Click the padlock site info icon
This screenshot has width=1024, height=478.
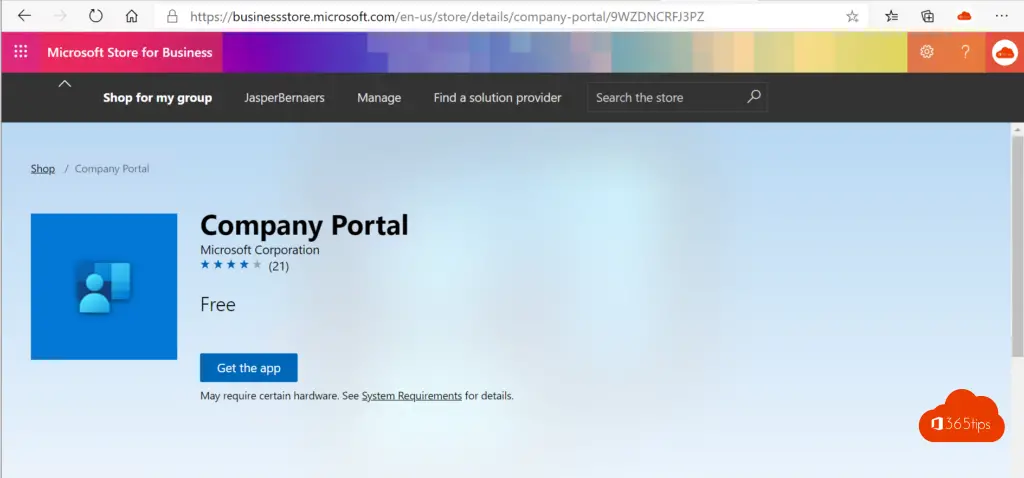(172, 16)
